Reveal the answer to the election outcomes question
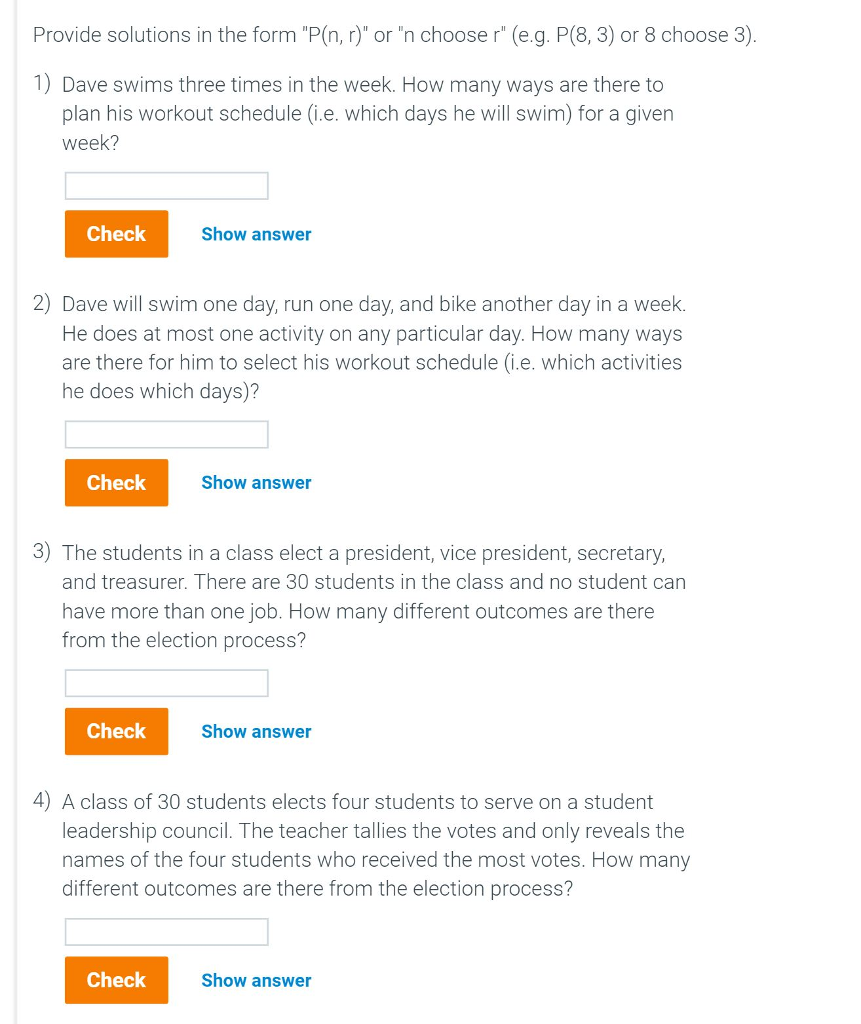This screenshot has height=1024, width=861. pyautogui.click(x=256, y=980)
